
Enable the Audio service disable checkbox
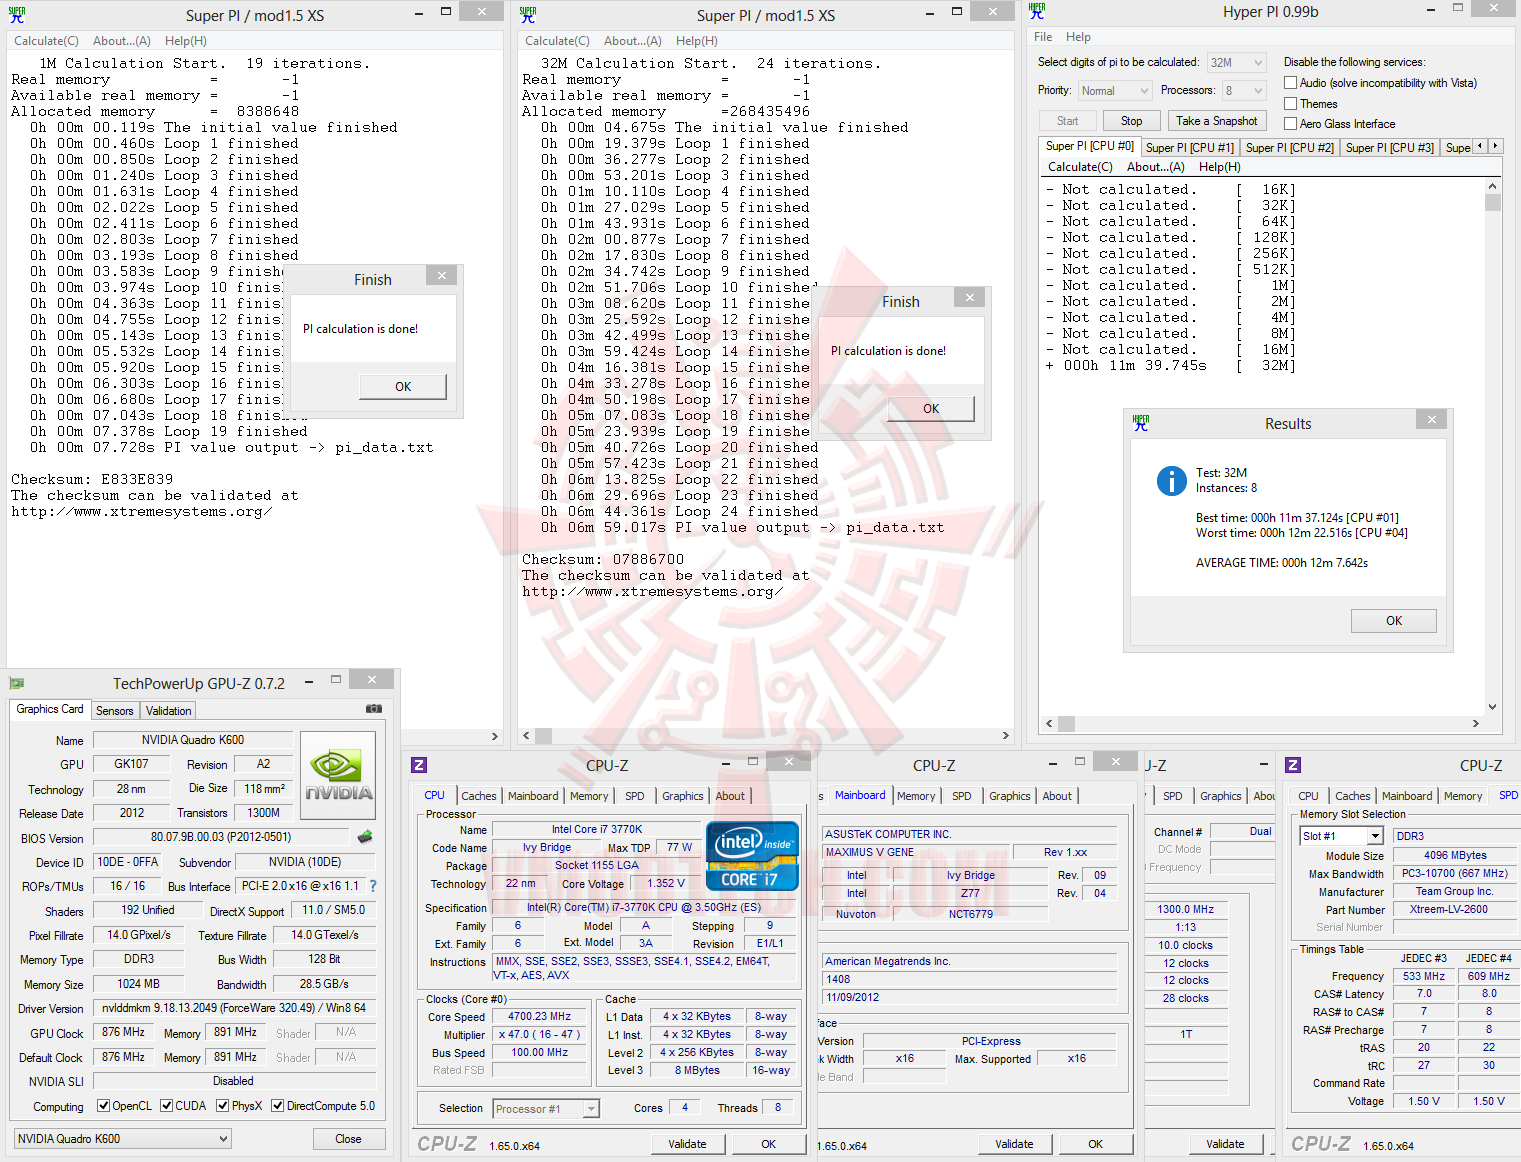tap(1291, 83)
